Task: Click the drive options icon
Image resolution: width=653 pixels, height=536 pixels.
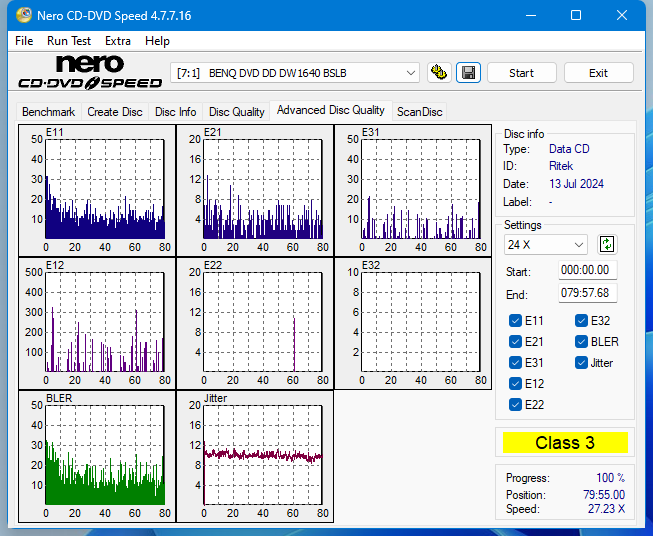Action: 439,73
